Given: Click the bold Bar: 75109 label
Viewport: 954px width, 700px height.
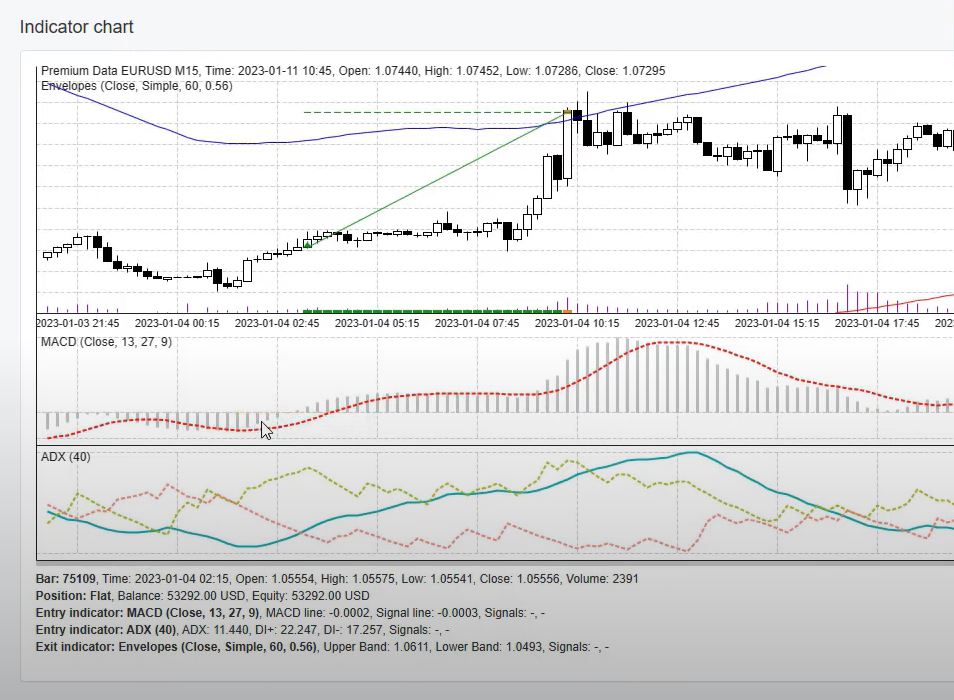Looking at the screenshot, I should click(x=60, y=578).
